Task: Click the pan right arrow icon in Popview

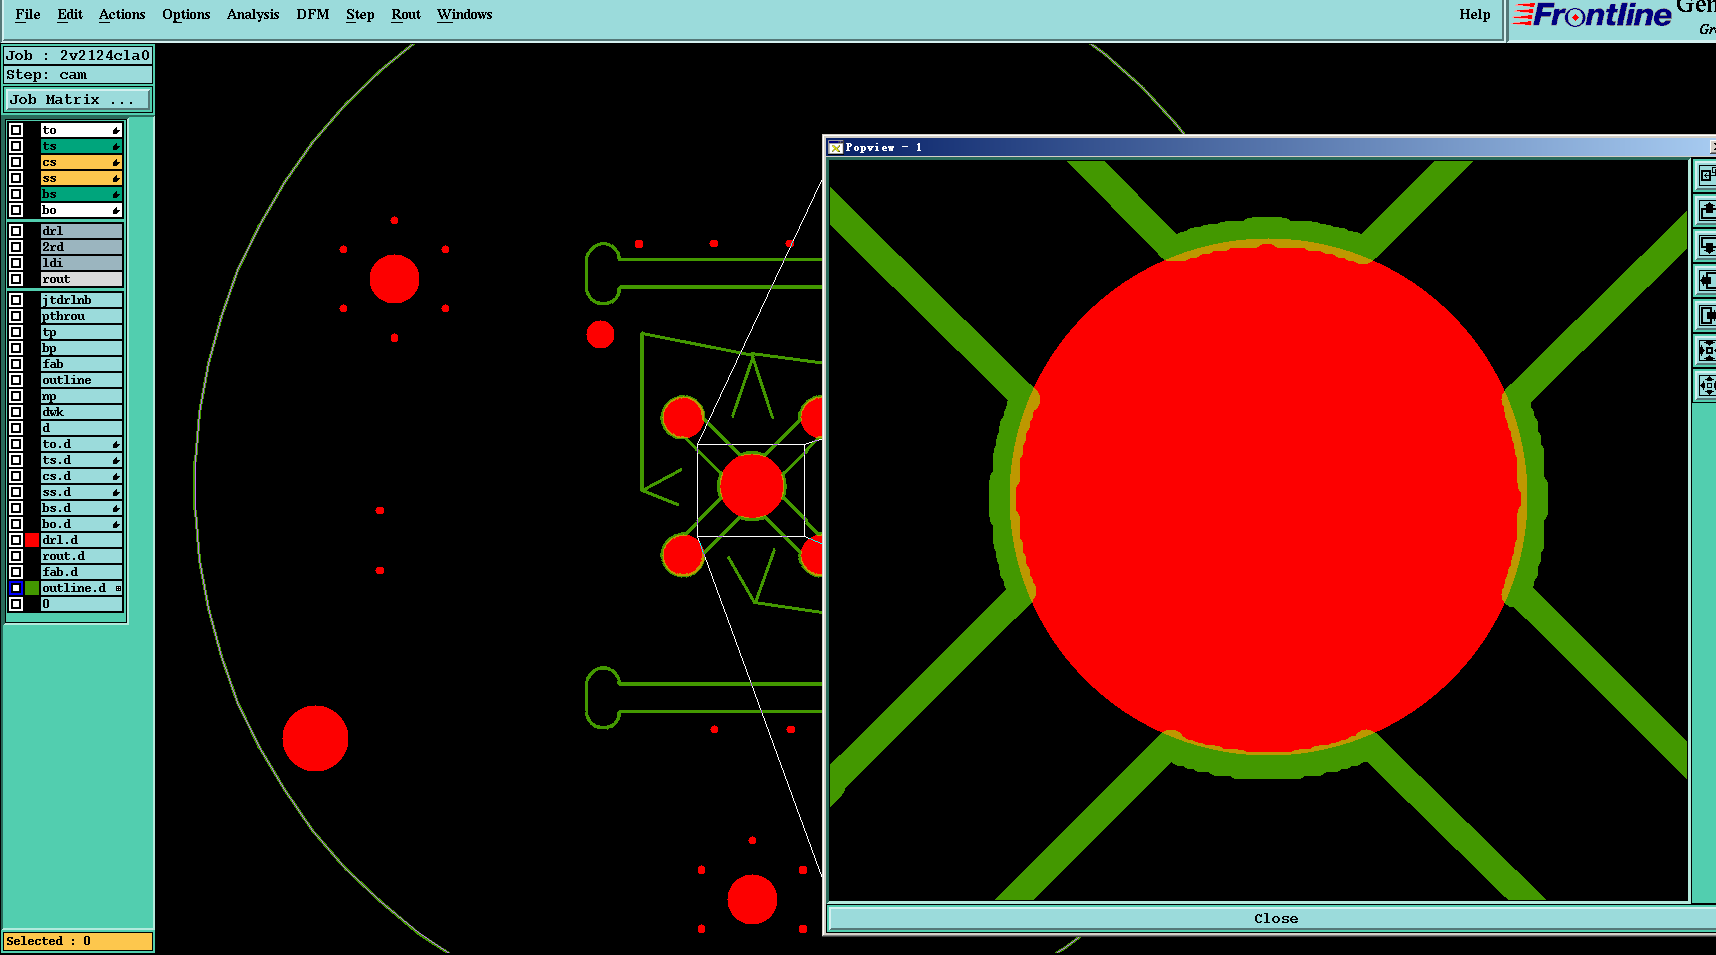Action: click(1706, 315)
